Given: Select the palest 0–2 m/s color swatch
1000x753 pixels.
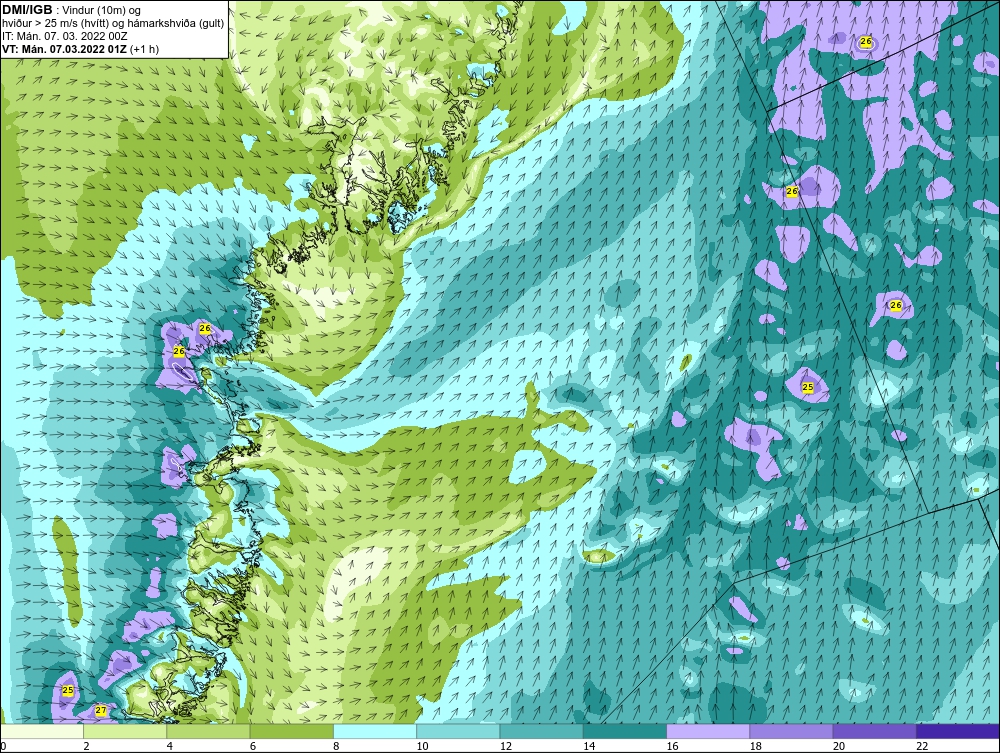Looking at the screenshot, I should coord(41,731).
